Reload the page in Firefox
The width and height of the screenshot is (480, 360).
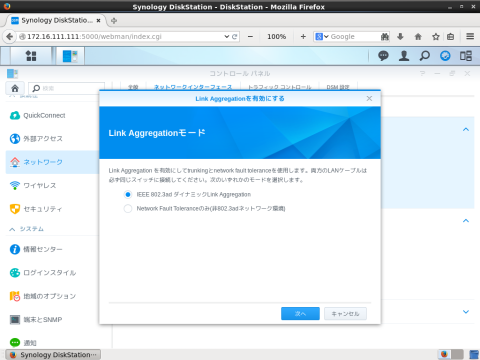(x=235, y=37)
